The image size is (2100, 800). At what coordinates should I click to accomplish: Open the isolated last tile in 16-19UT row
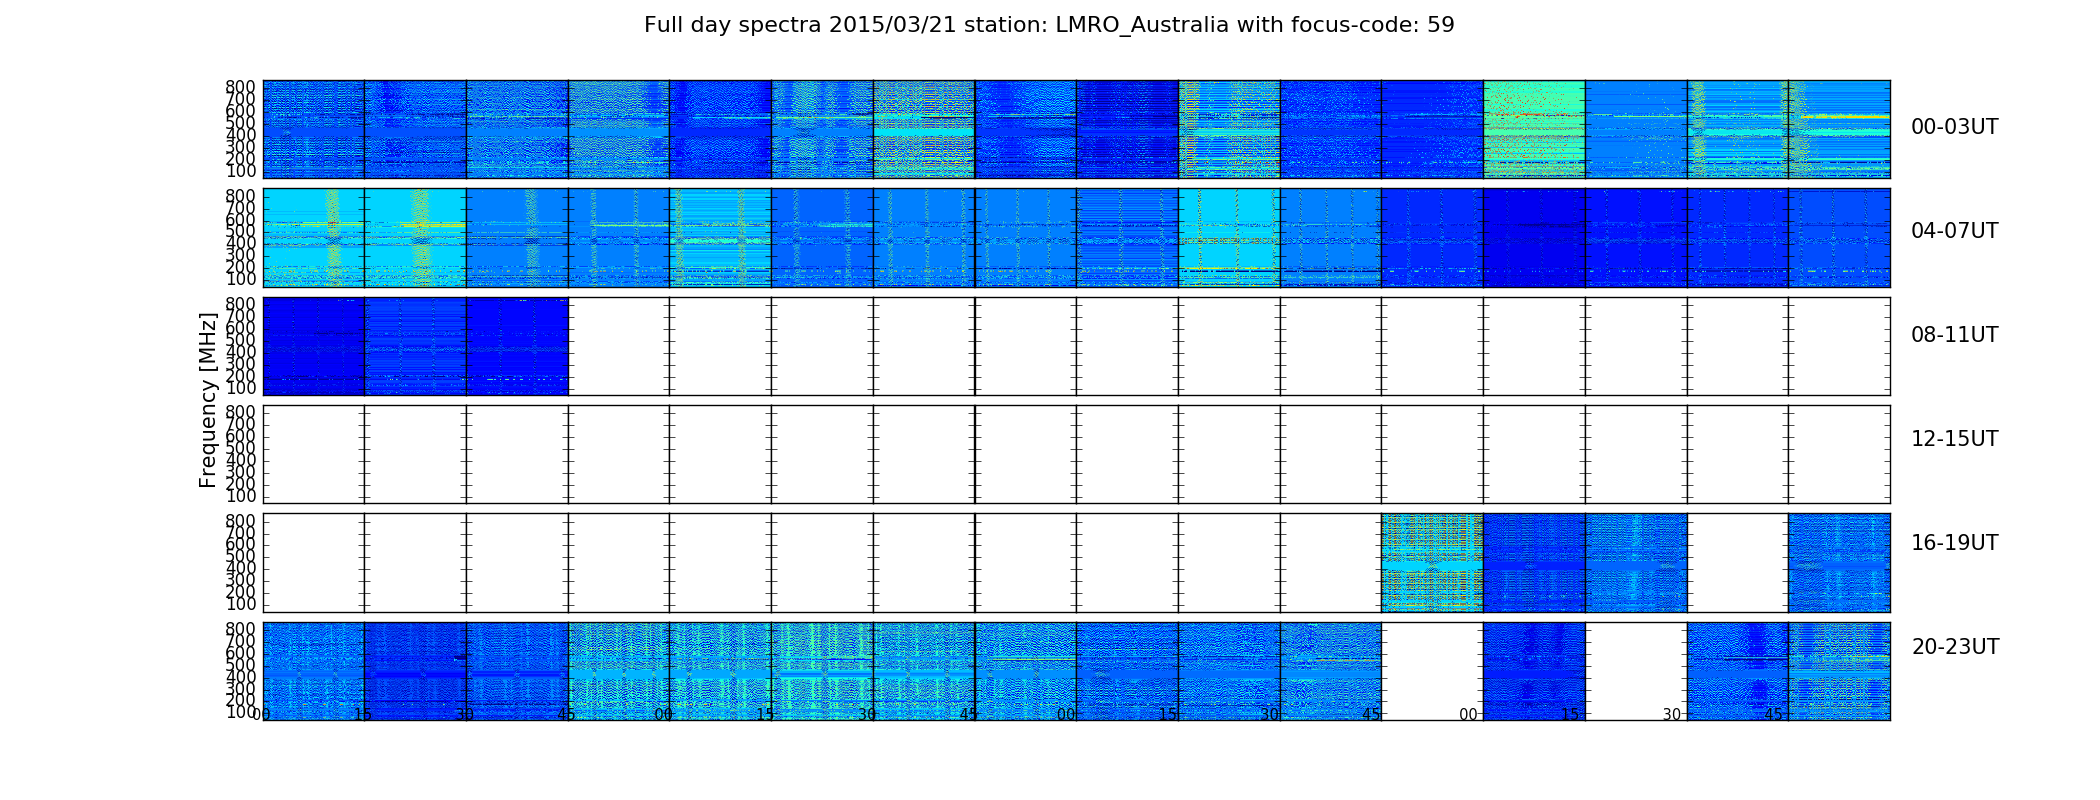(x=1839, y=563)
